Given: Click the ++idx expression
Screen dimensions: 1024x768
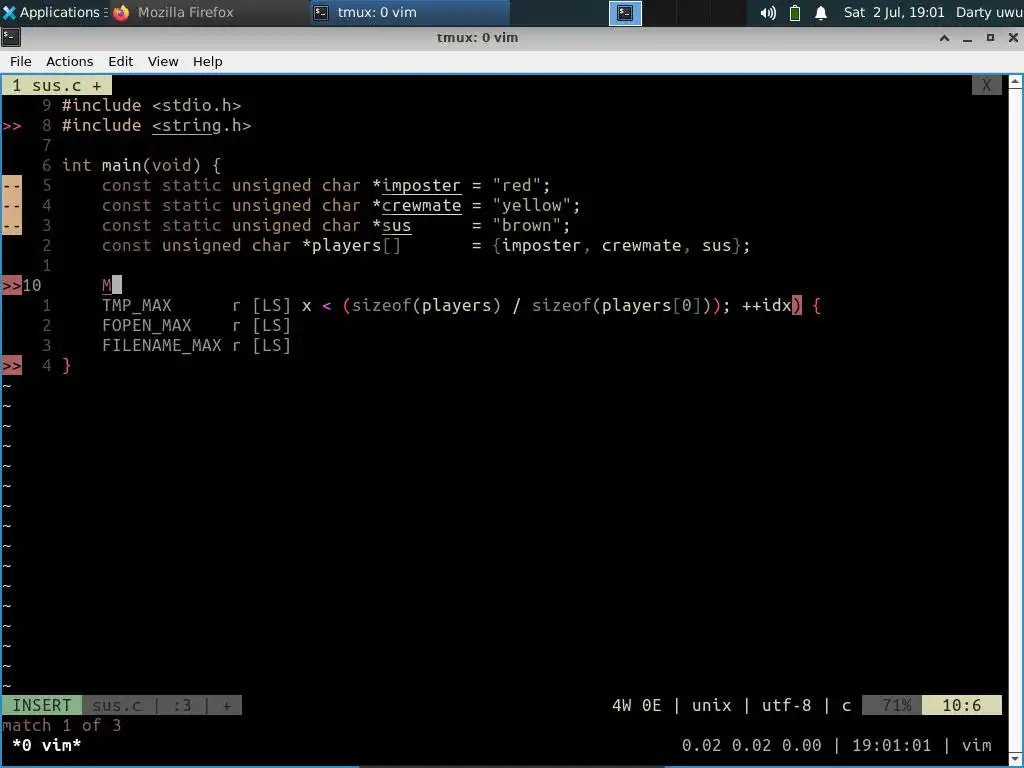Looking at the screenshot, I should pos(766,305).
